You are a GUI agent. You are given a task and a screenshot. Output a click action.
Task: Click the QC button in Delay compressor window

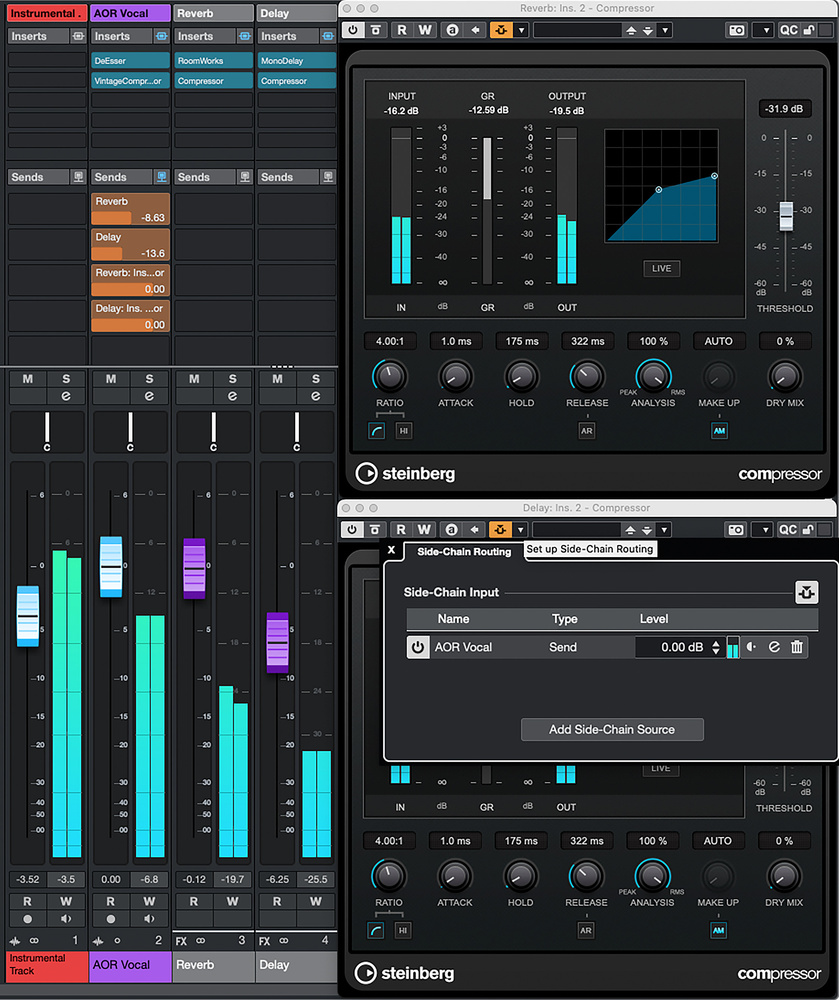point(788,530)
